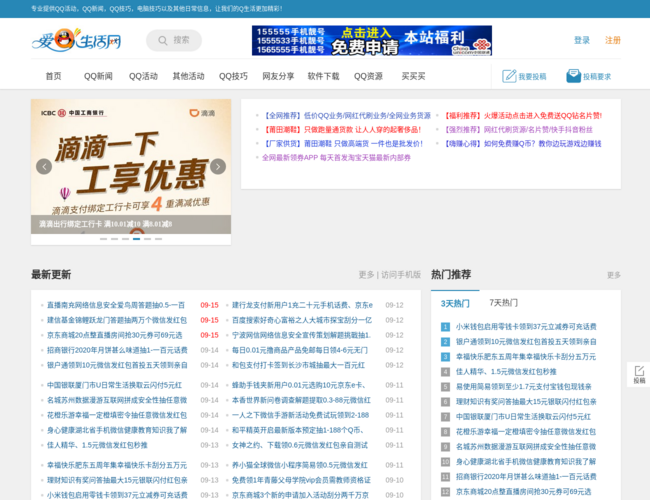Viewport: 650px width, 500px height.
Task: Open 直播南充网络信息安全 article
Action: click(116, 305)
